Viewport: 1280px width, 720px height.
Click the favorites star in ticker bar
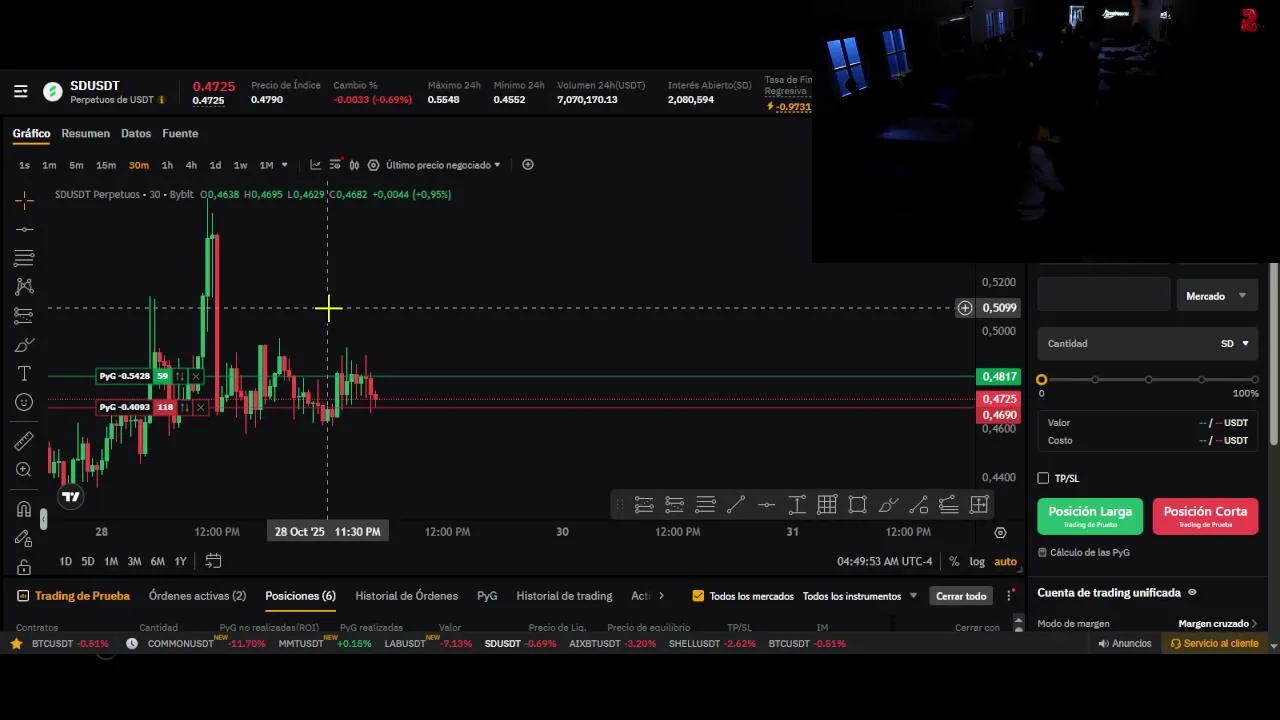16,644
